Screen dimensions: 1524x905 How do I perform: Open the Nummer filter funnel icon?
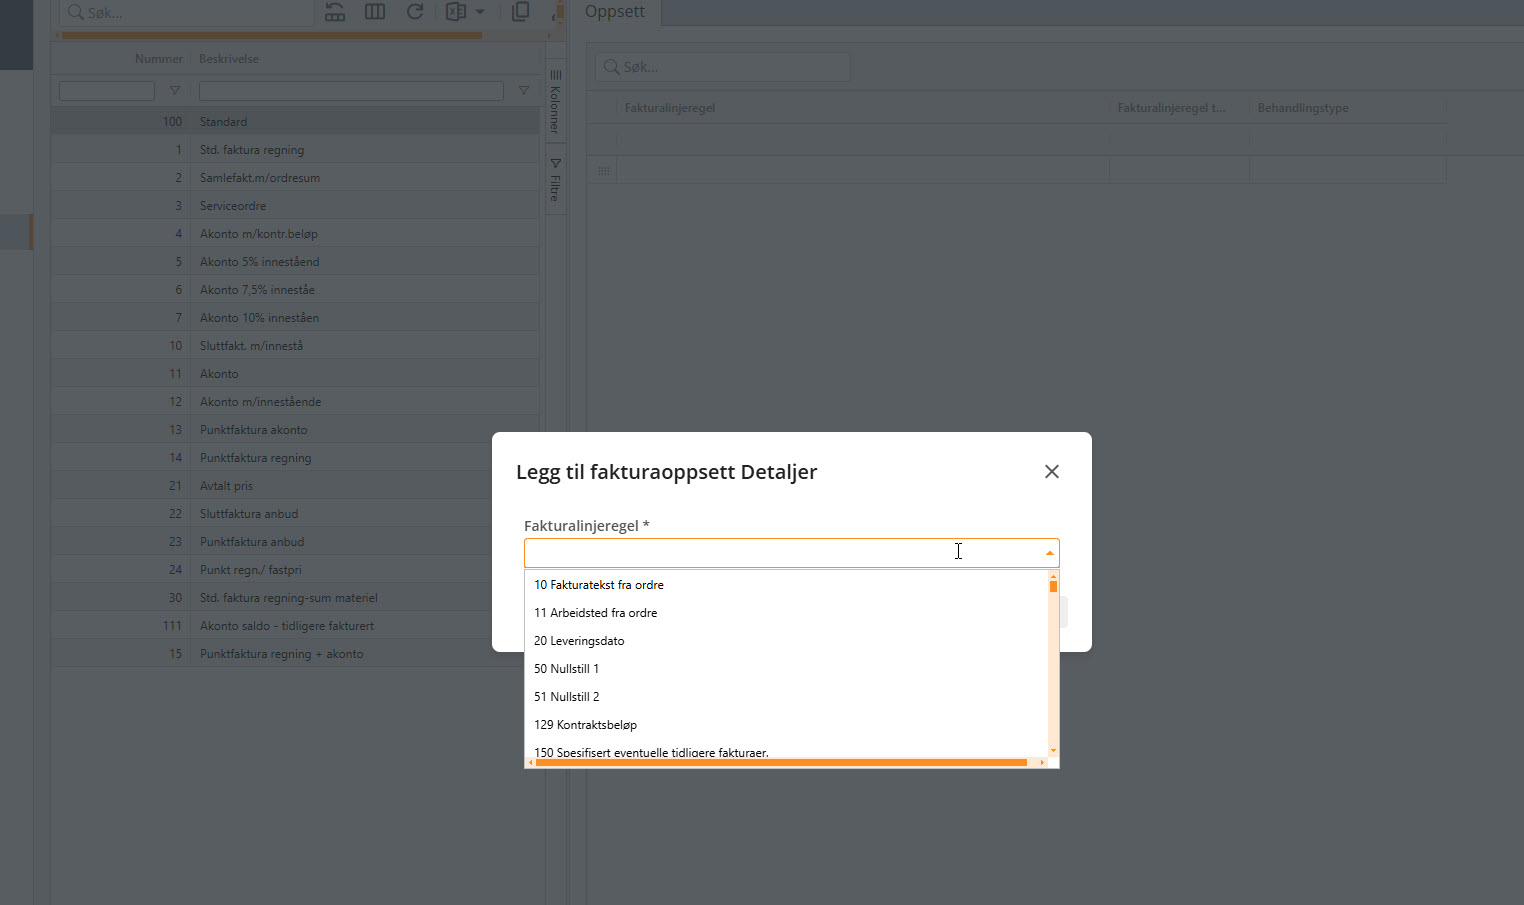pyautogui.click(x=175, y=91)
